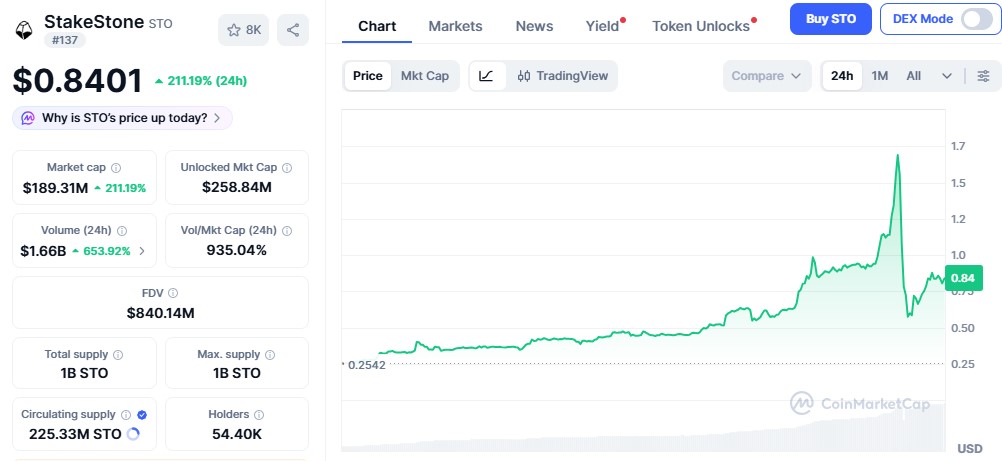Viewport: 1002px width, 461px height.
Task: Switch to the News tab
Action: click(x=534, y=26)
